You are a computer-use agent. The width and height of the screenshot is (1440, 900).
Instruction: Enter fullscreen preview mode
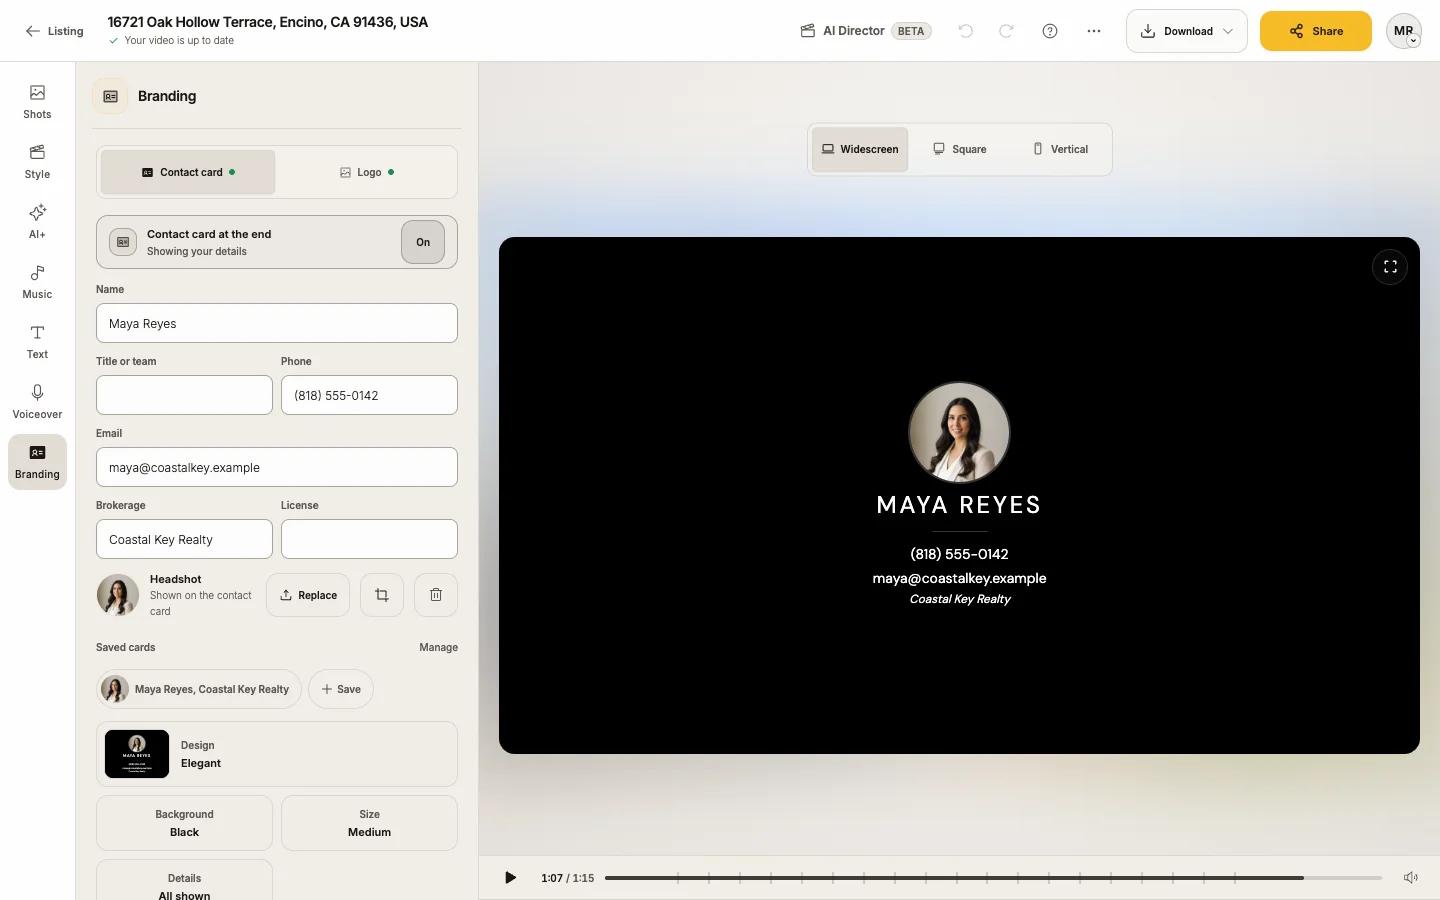[x=1390, y=267]
